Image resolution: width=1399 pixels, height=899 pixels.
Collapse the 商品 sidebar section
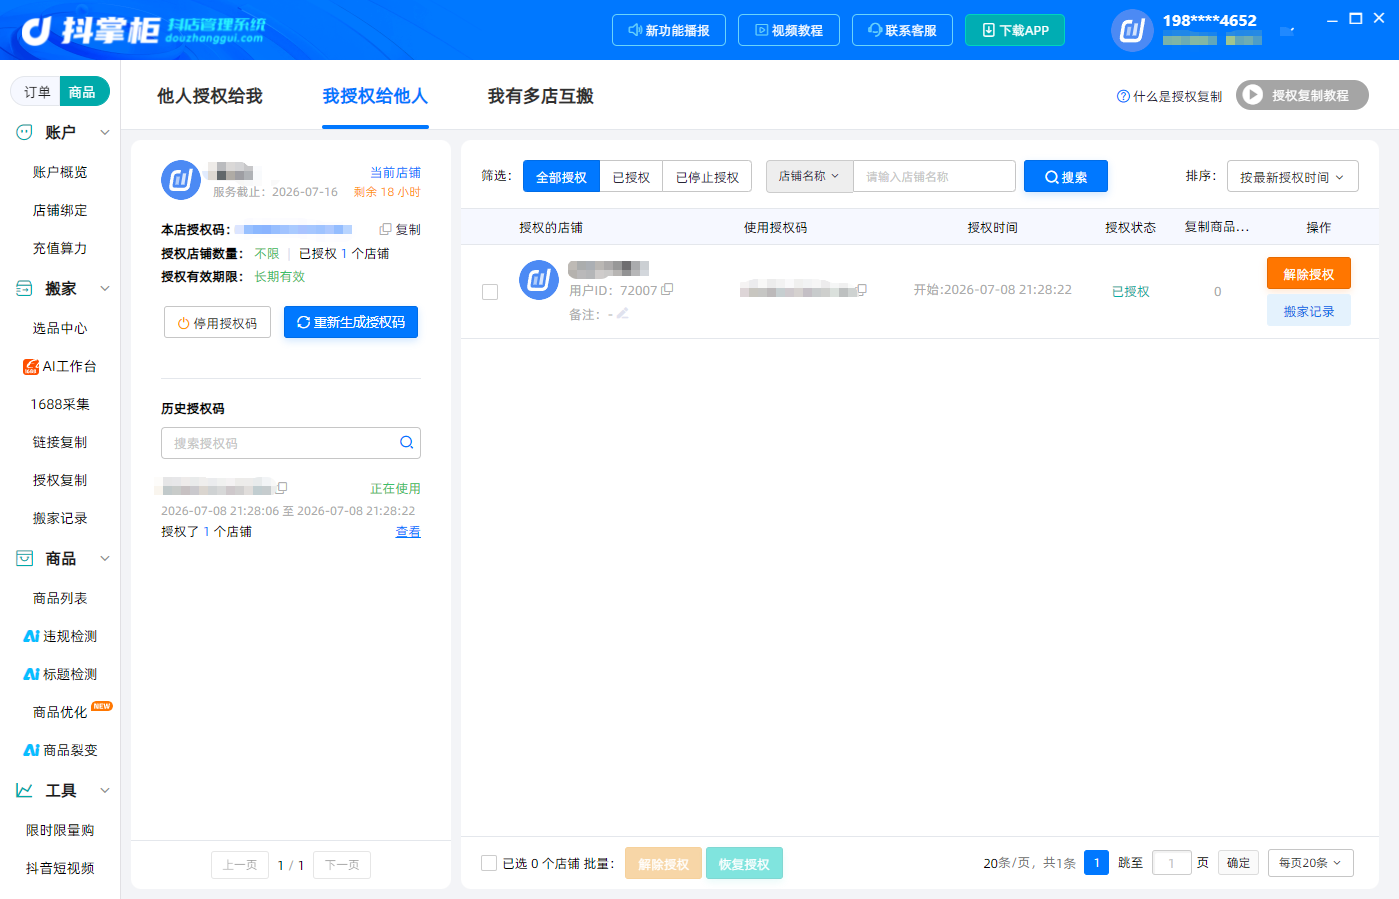tap(104, 558)
